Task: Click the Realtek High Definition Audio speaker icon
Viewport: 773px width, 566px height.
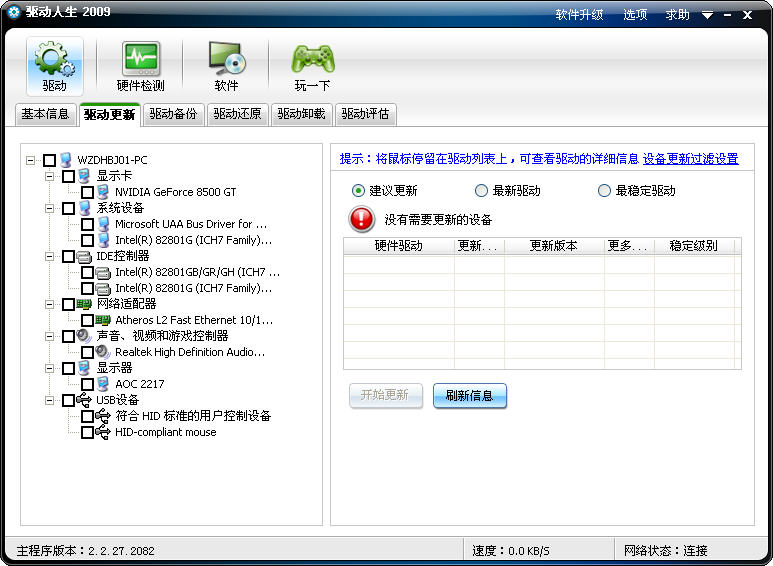Action: 103,352
